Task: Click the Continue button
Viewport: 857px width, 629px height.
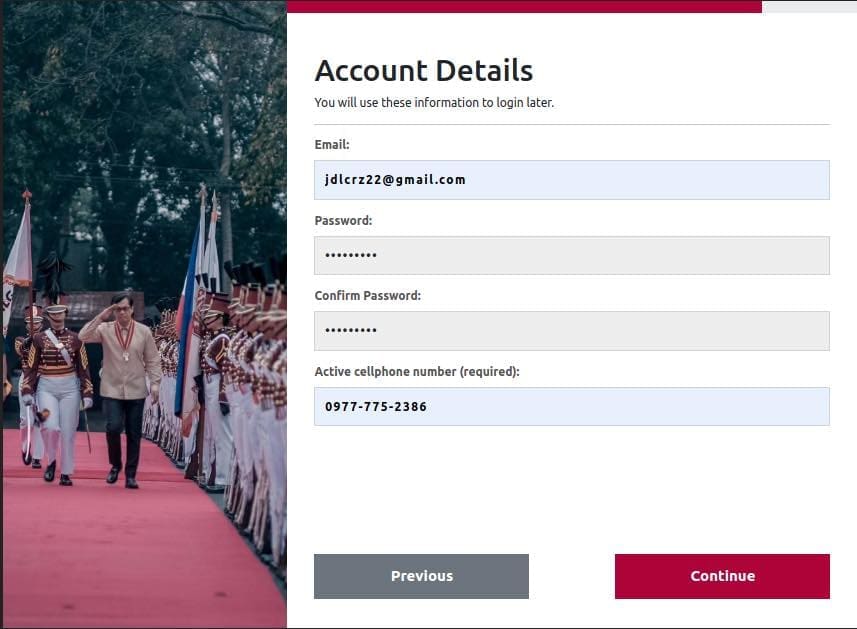Action: 722,576
